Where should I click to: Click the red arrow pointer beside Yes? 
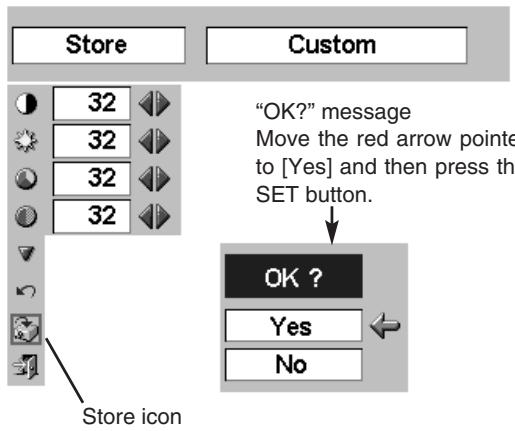tap(385, 325)
